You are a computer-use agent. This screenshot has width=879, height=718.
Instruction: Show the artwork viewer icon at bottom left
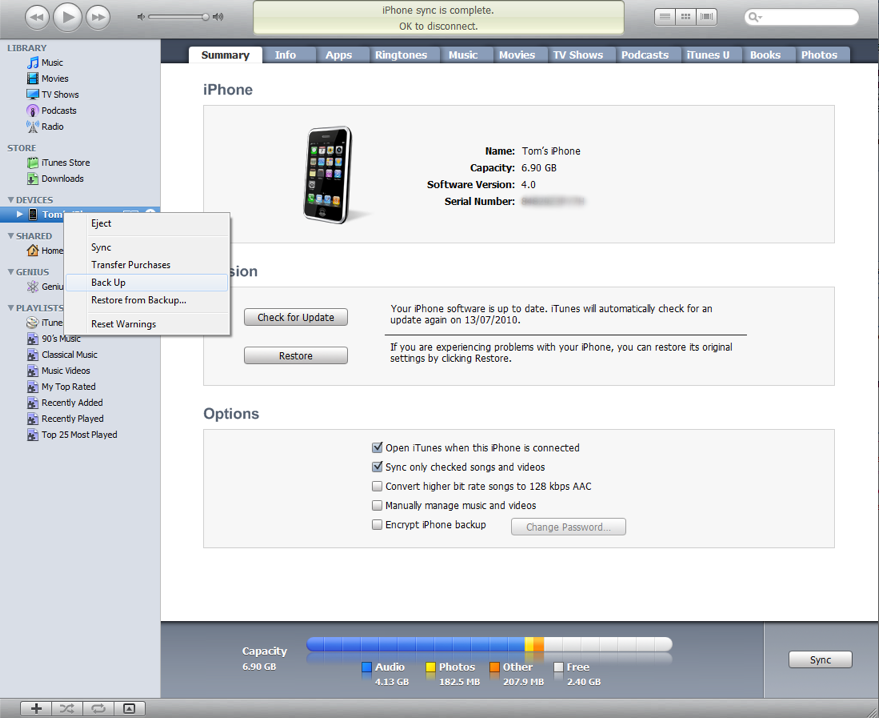[x=130, y=708]
